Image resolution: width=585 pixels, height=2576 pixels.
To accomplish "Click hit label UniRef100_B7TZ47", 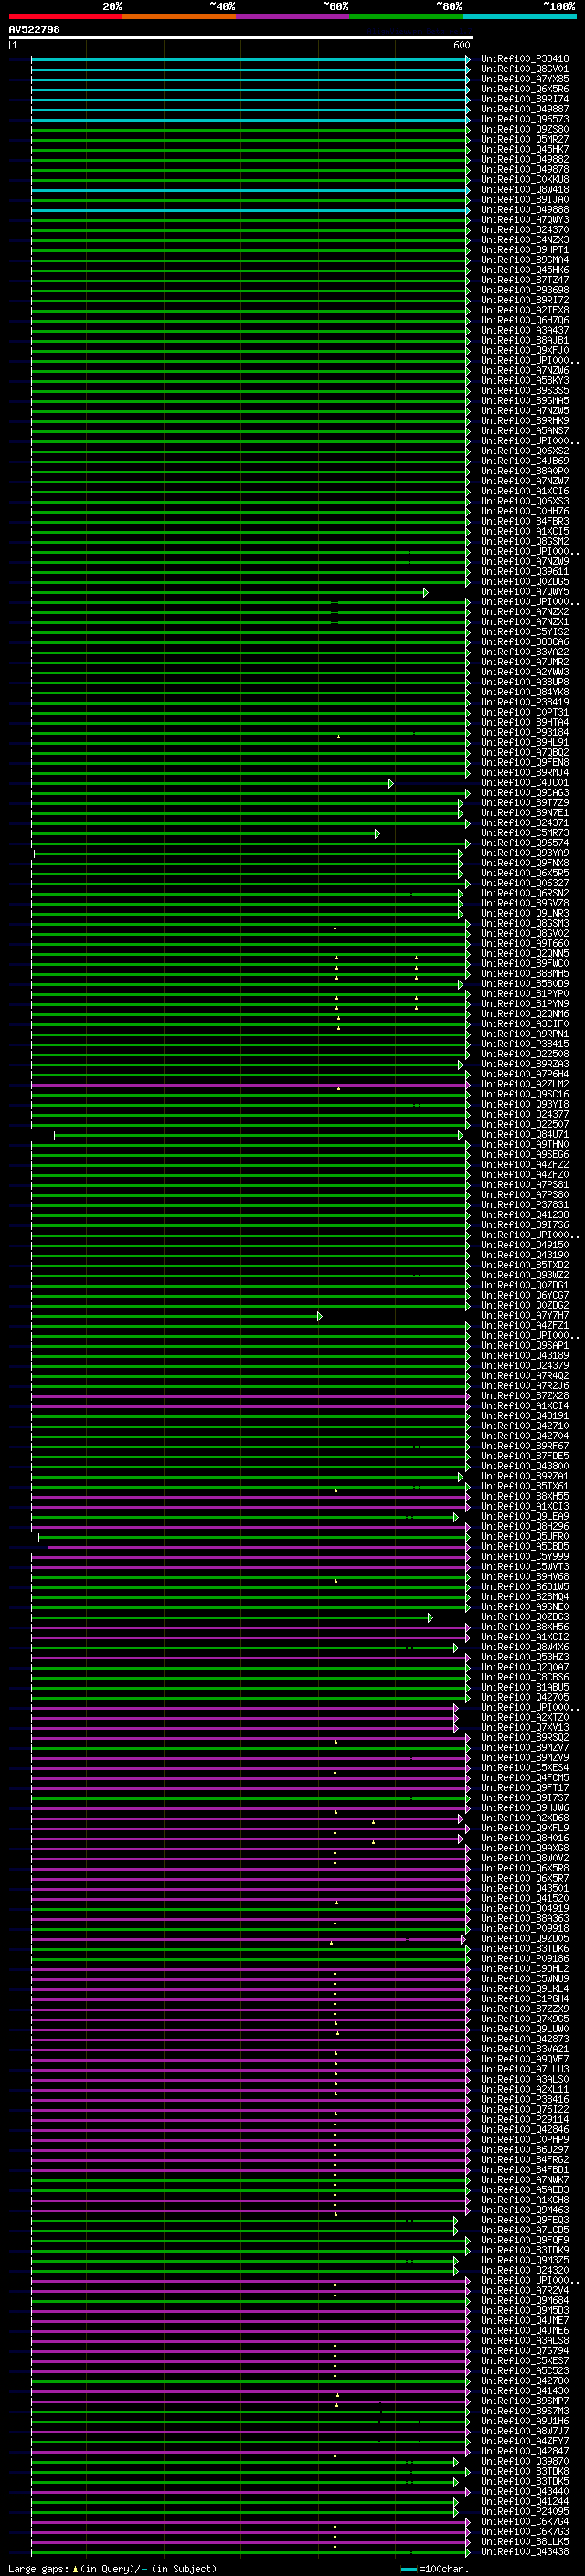I will coord(524,280).
